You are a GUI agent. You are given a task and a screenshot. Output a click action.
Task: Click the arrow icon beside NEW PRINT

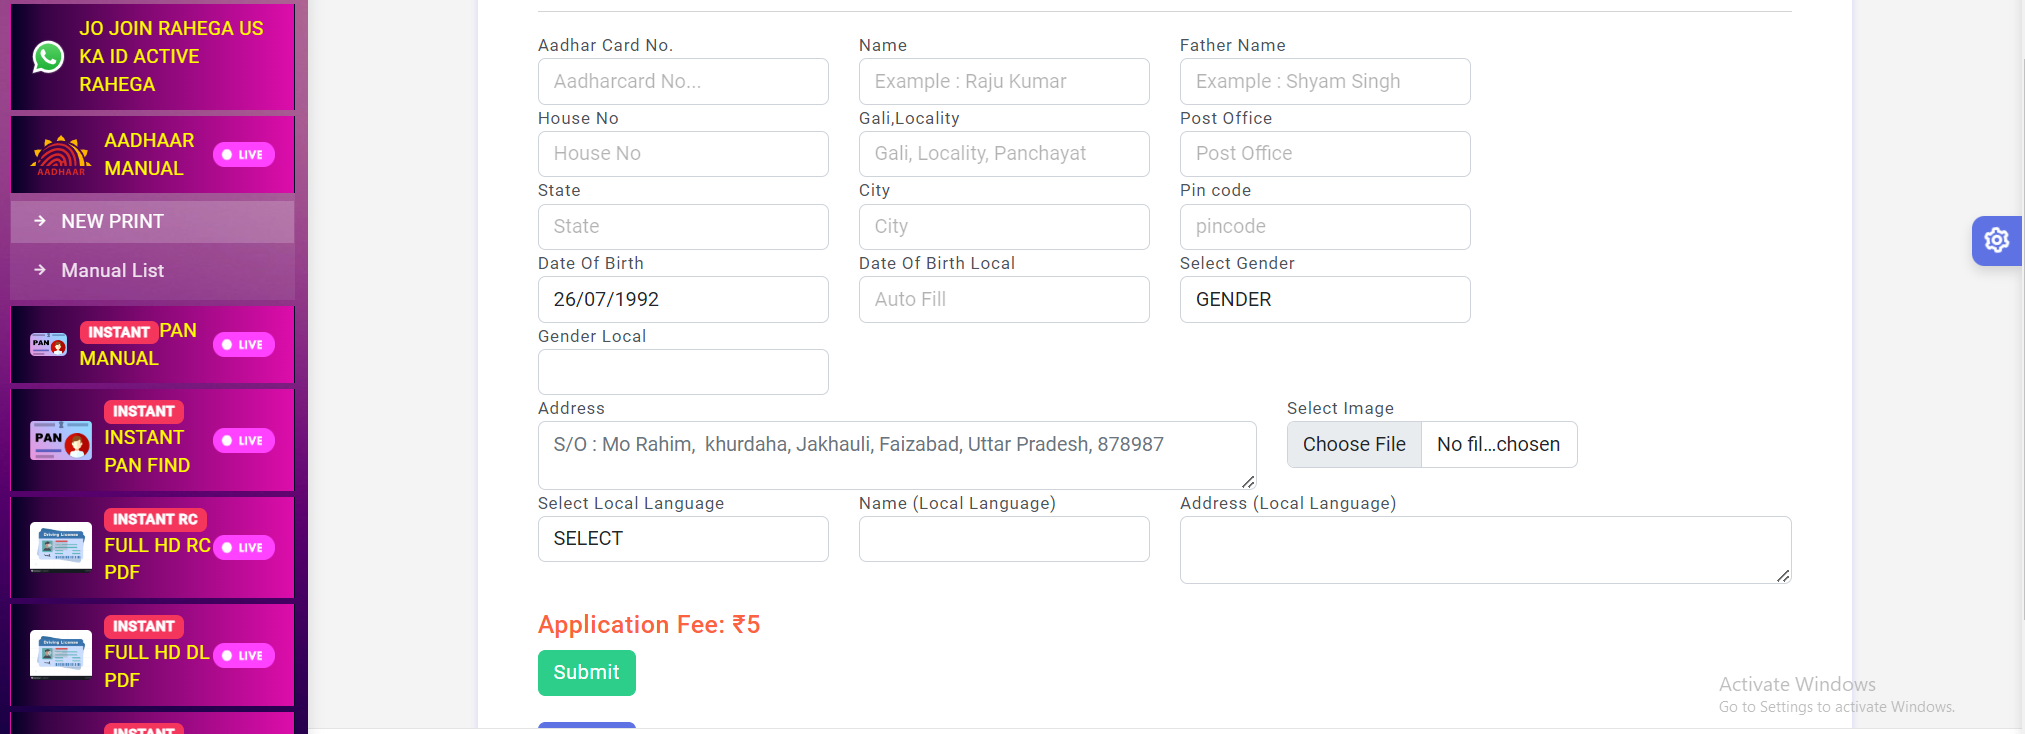[40, 221]
